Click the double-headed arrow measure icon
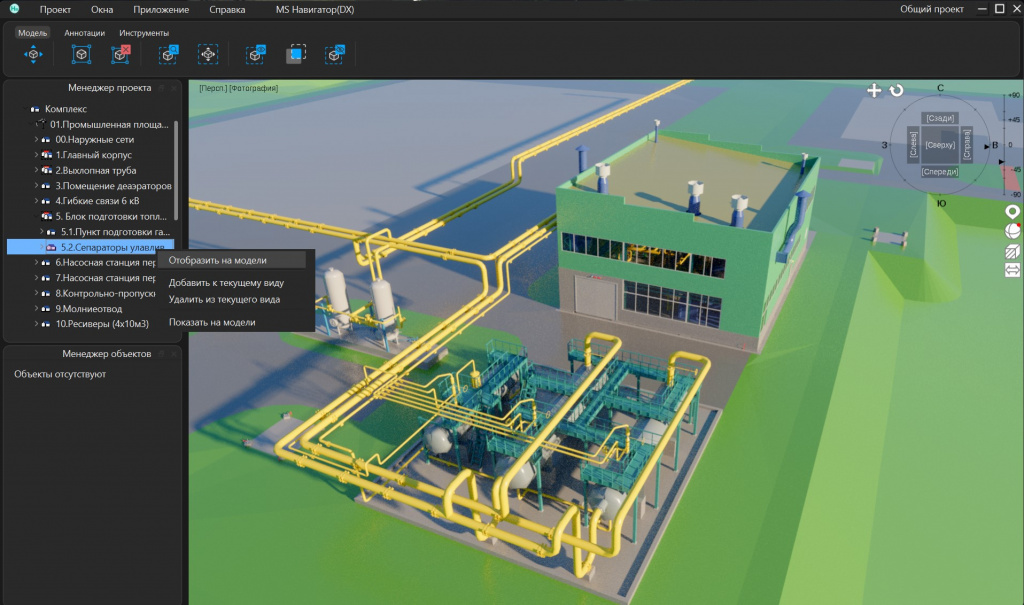This screenshot has width=1024, height=605. pyautogui.click(x=1012, y=270)
